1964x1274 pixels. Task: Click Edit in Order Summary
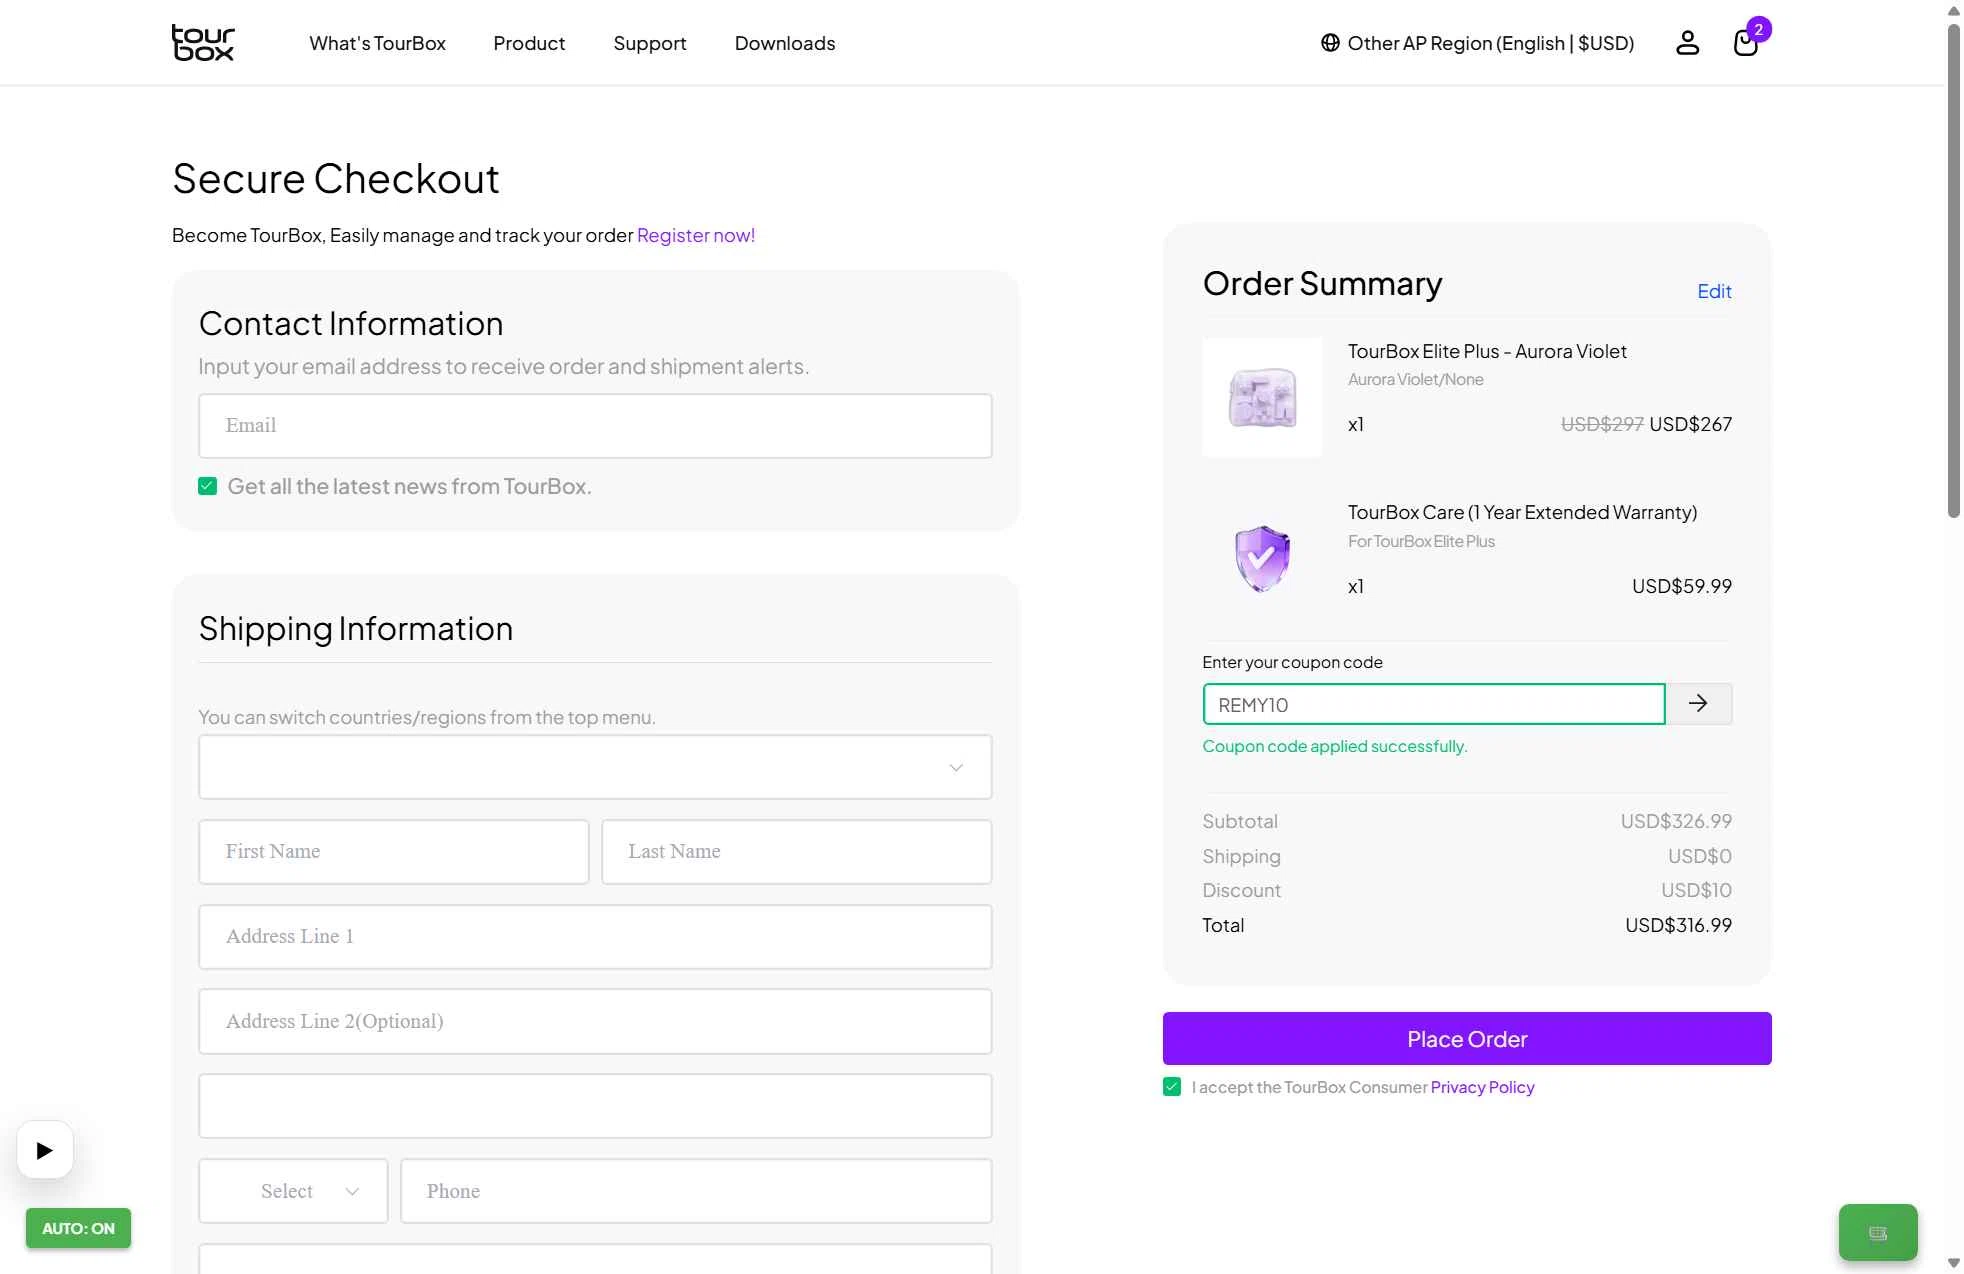click(x=1714, y=291)
